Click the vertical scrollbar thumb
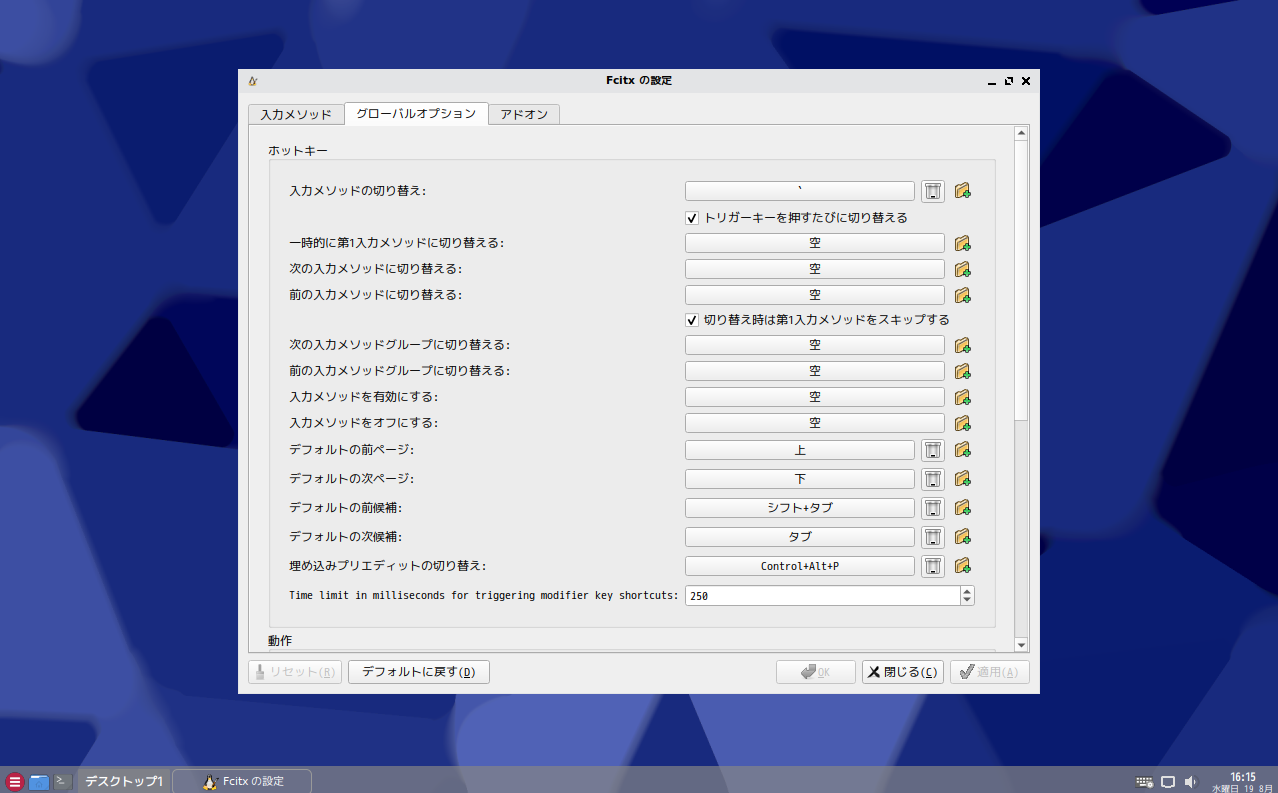This screenshot has height=793, width=1278. tap(1021, 280)
